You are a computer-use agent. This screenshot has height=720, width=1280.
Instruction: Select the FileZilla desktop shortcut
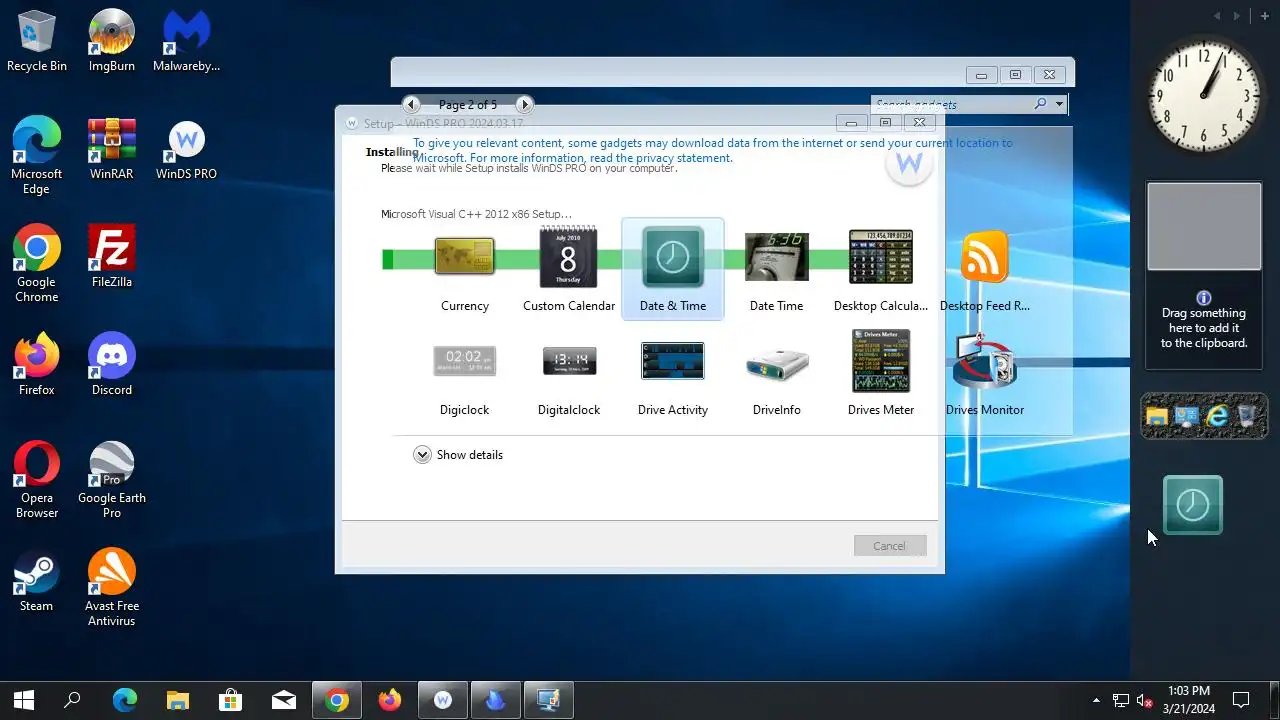(112, 257)
